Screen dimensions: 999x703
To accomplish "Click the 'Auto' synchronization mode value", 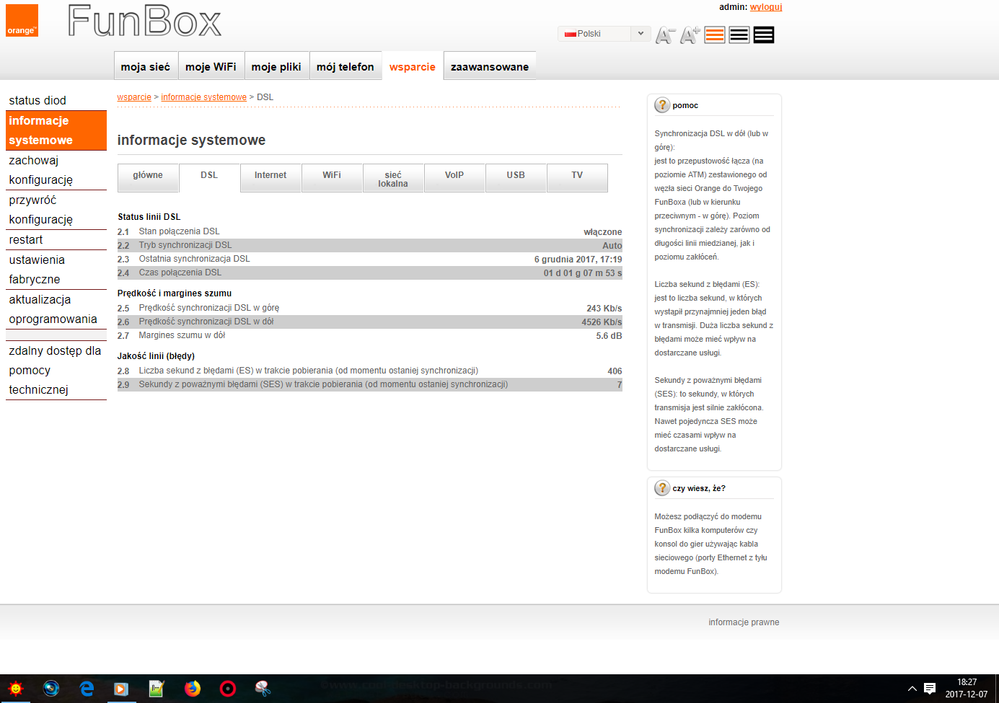I will pyautogui.click(x=612, y=245).
